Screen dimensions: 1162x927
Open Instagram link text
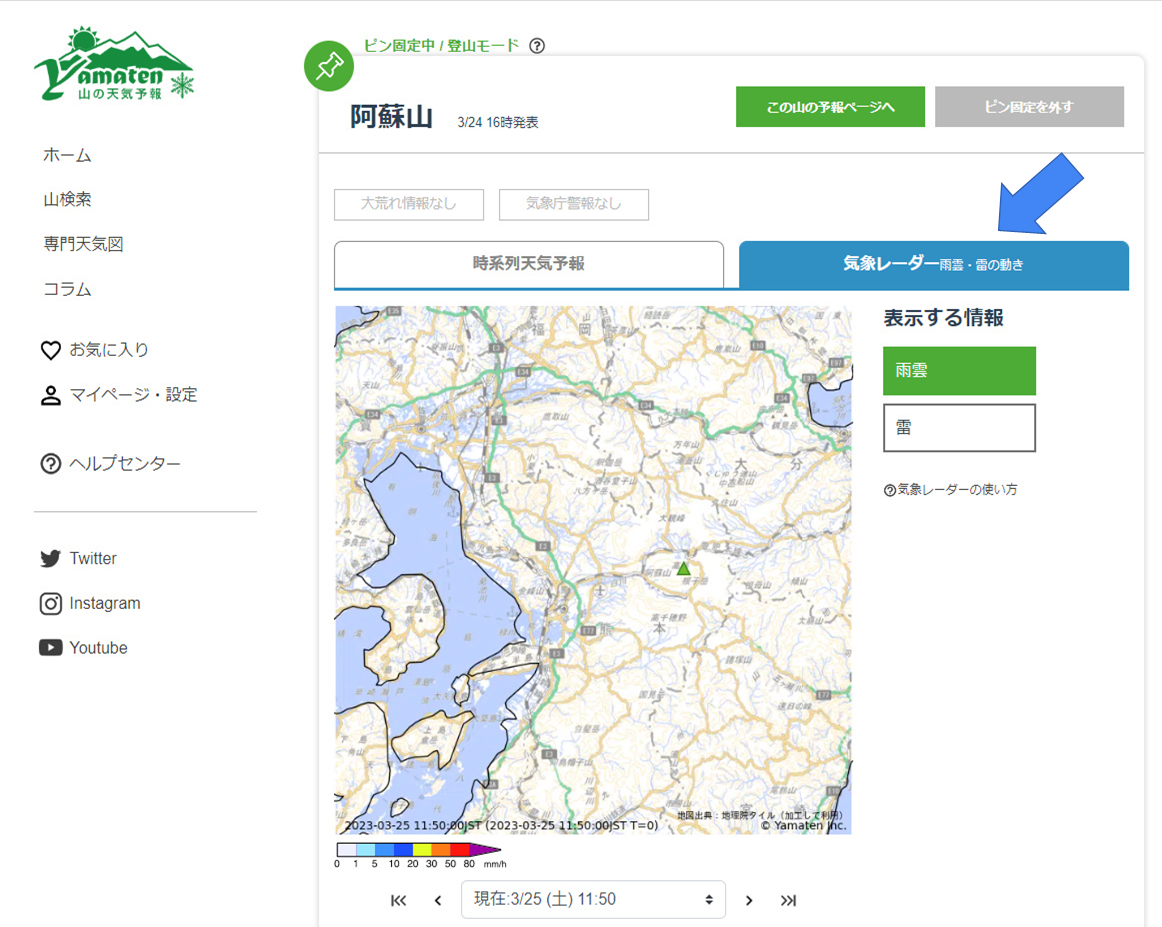coord(105,604)
